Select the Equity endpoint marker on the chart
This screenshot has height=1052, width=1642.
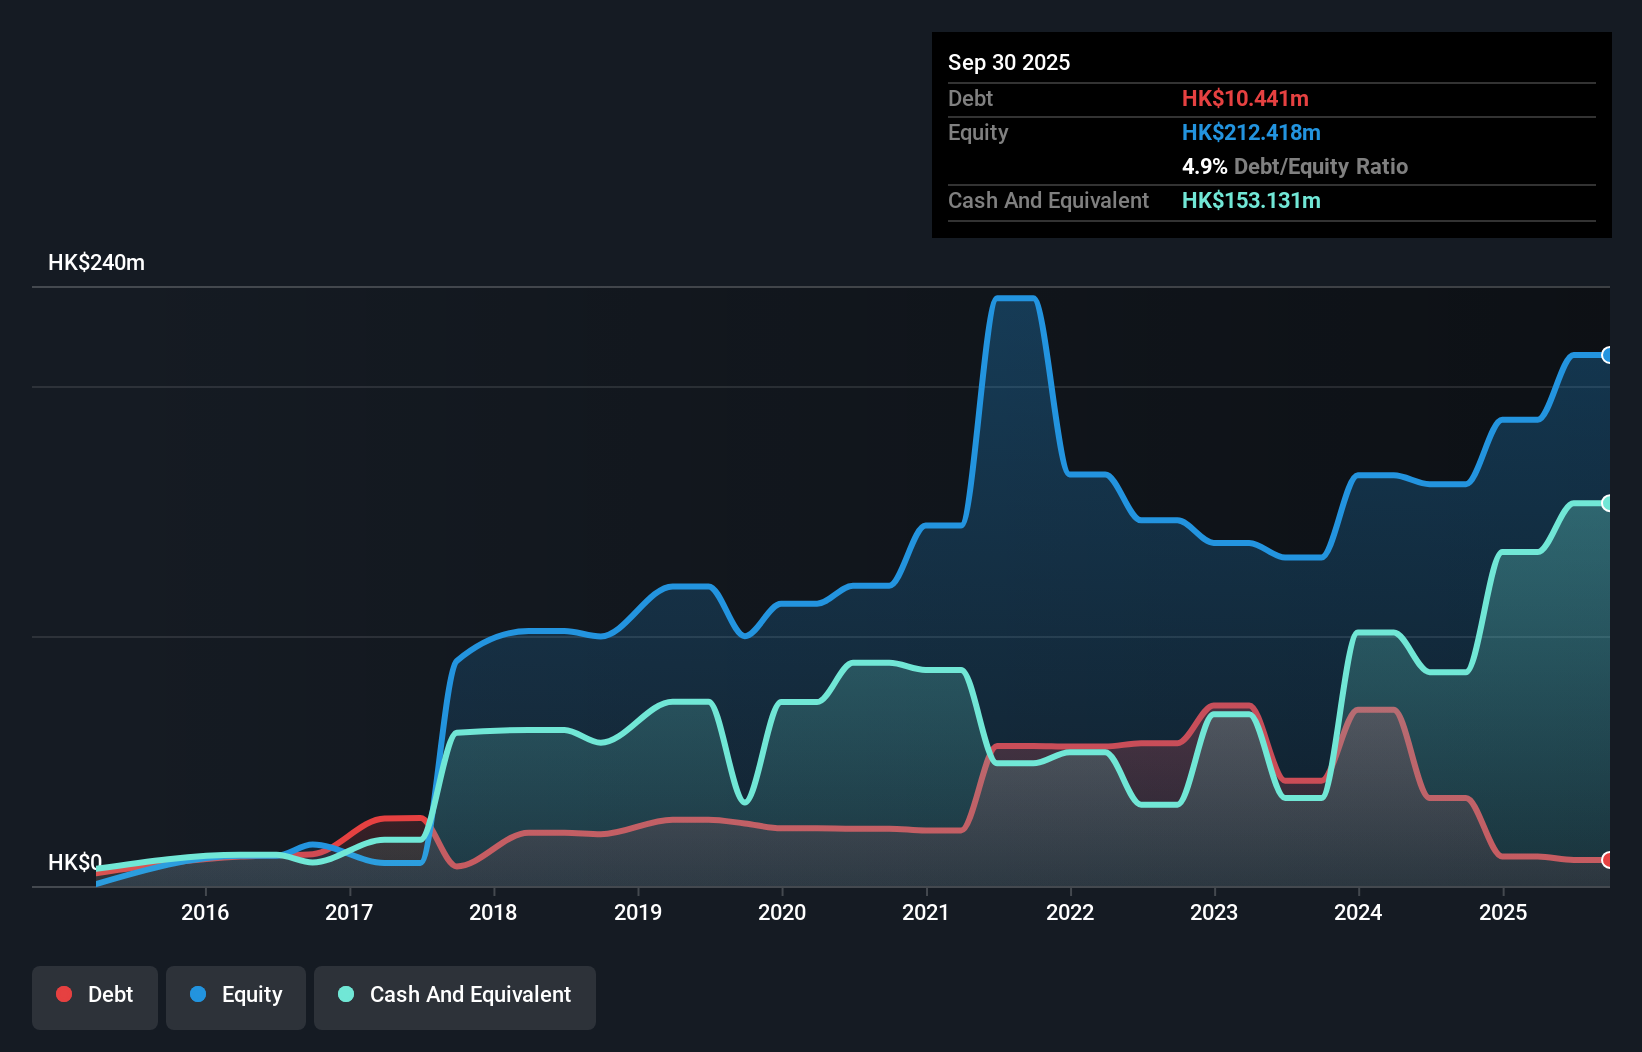coord(1607,356)
